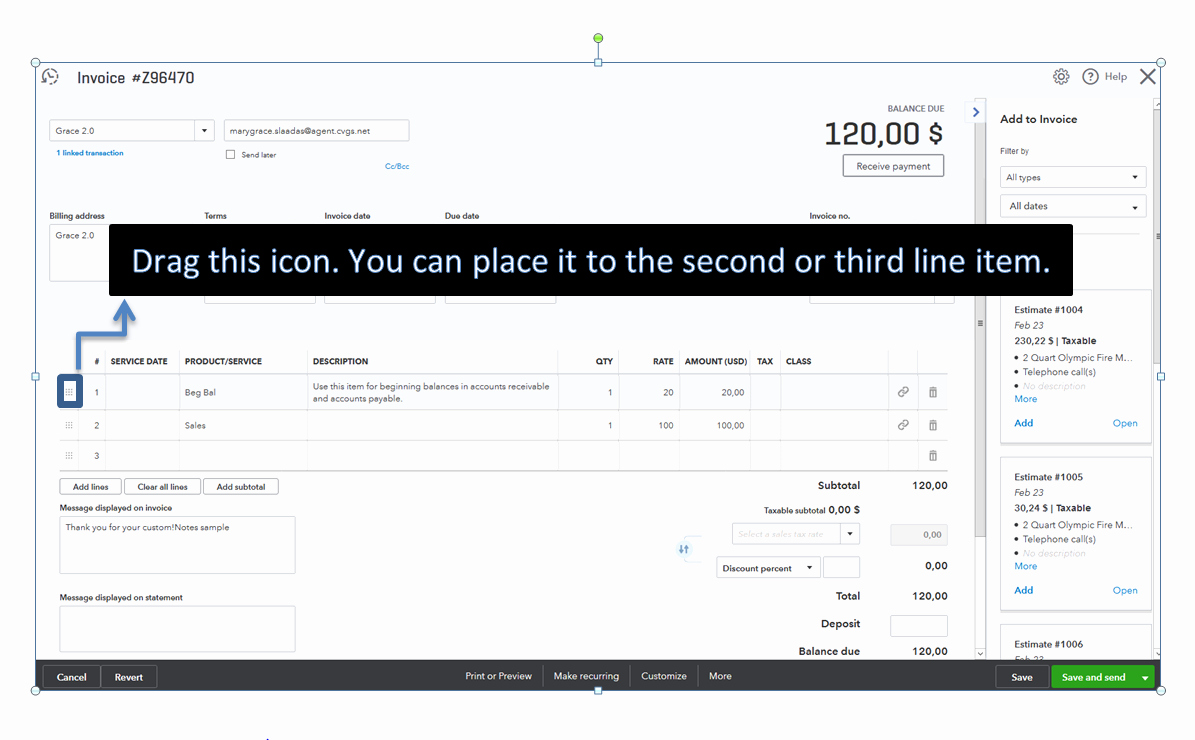The height and width of the screenshot is (740, 1195).
Task: Click the Cancel button
Action: 72,677
